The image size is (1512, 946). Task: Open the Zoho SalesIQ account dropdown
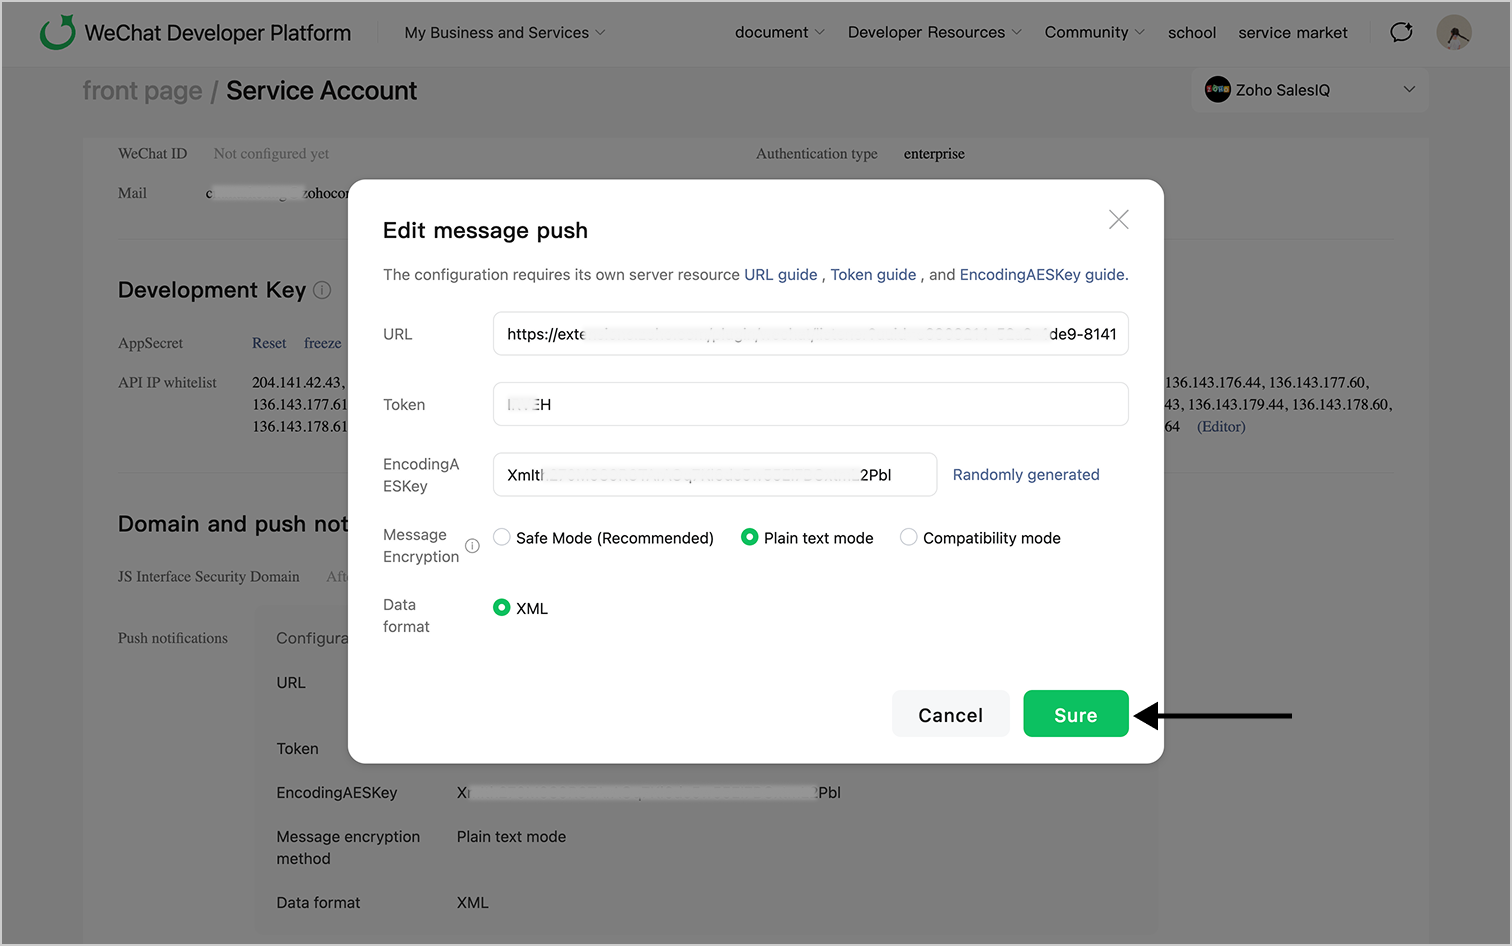[1409, 90]
